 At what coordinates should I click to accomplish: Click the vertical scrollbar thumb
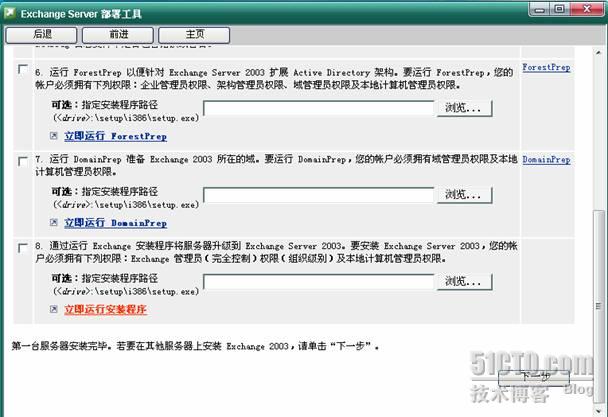coord(599,306)
